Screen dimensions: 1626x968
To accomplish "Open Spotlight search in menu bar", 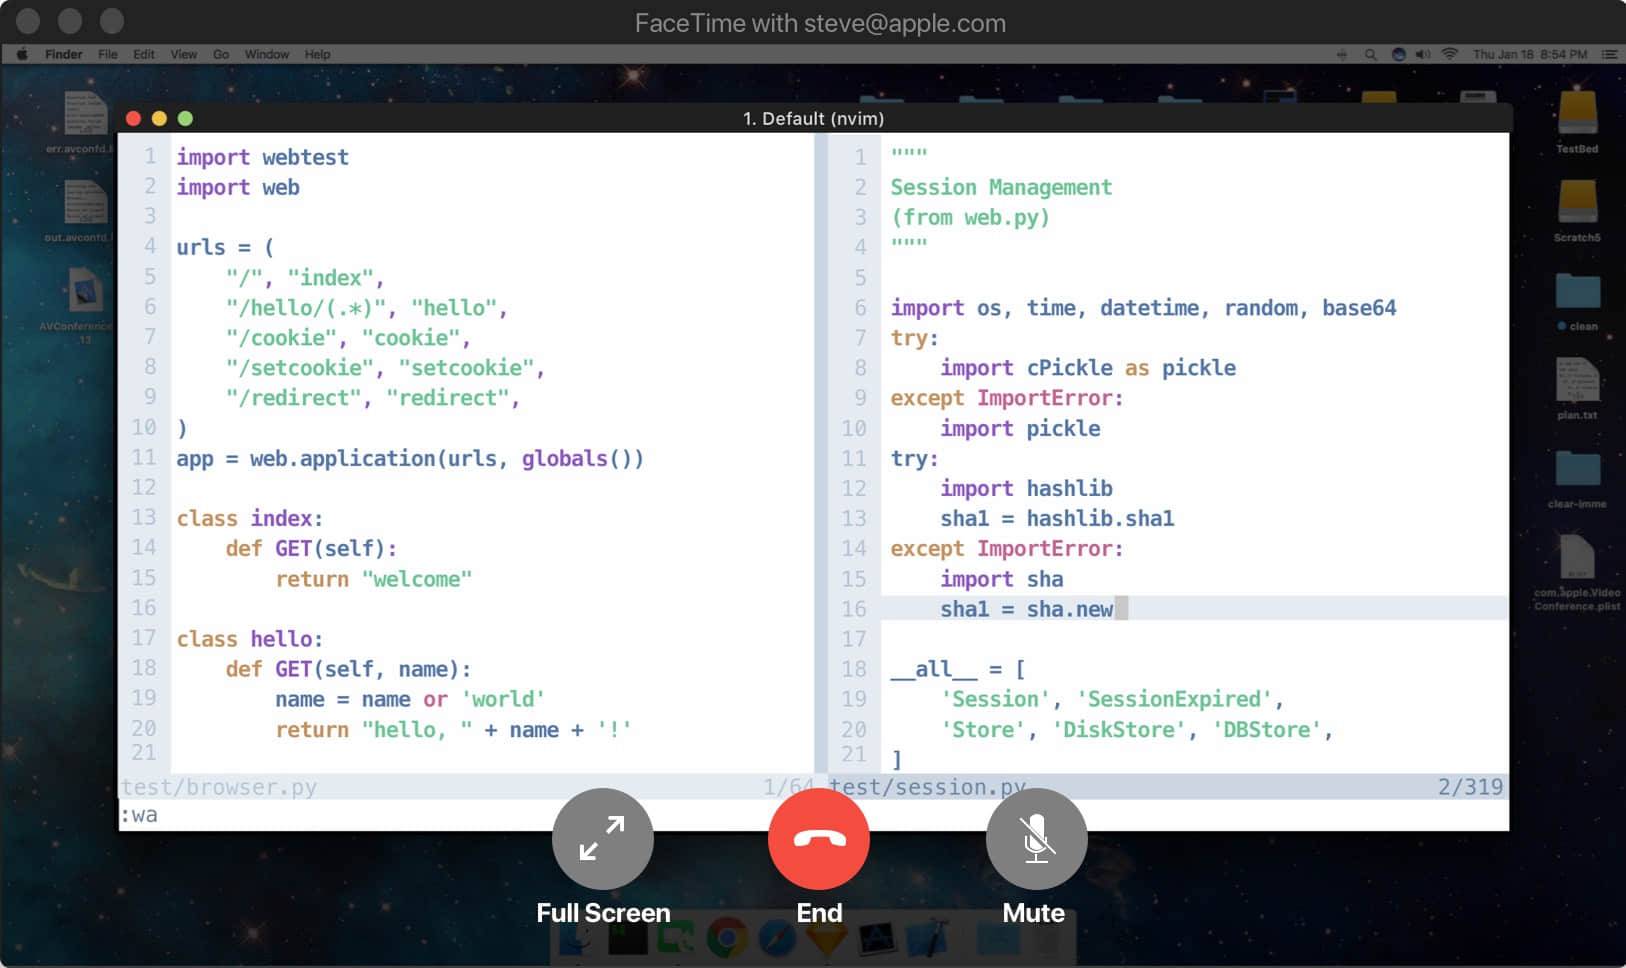I will click(x=1370, y=54).
